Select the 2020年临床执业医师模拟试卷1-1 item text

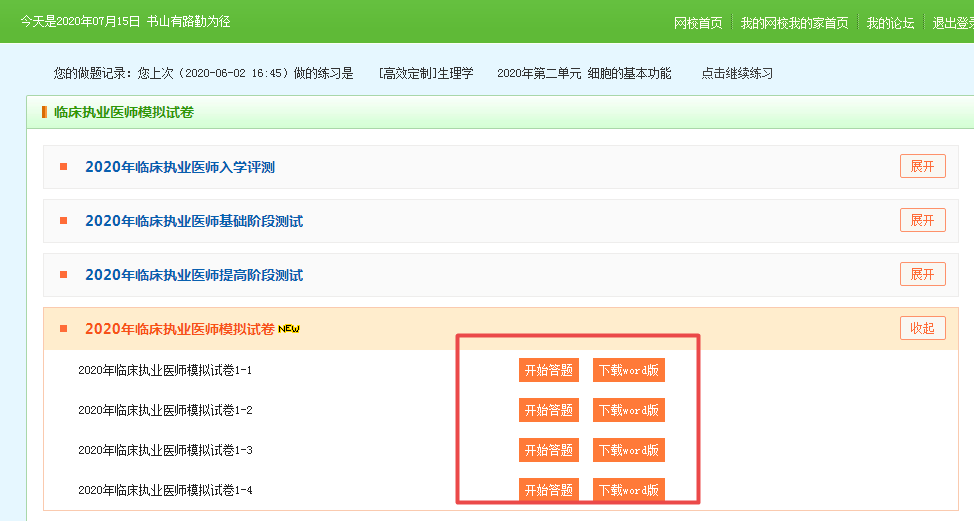[x=165, y=371]
